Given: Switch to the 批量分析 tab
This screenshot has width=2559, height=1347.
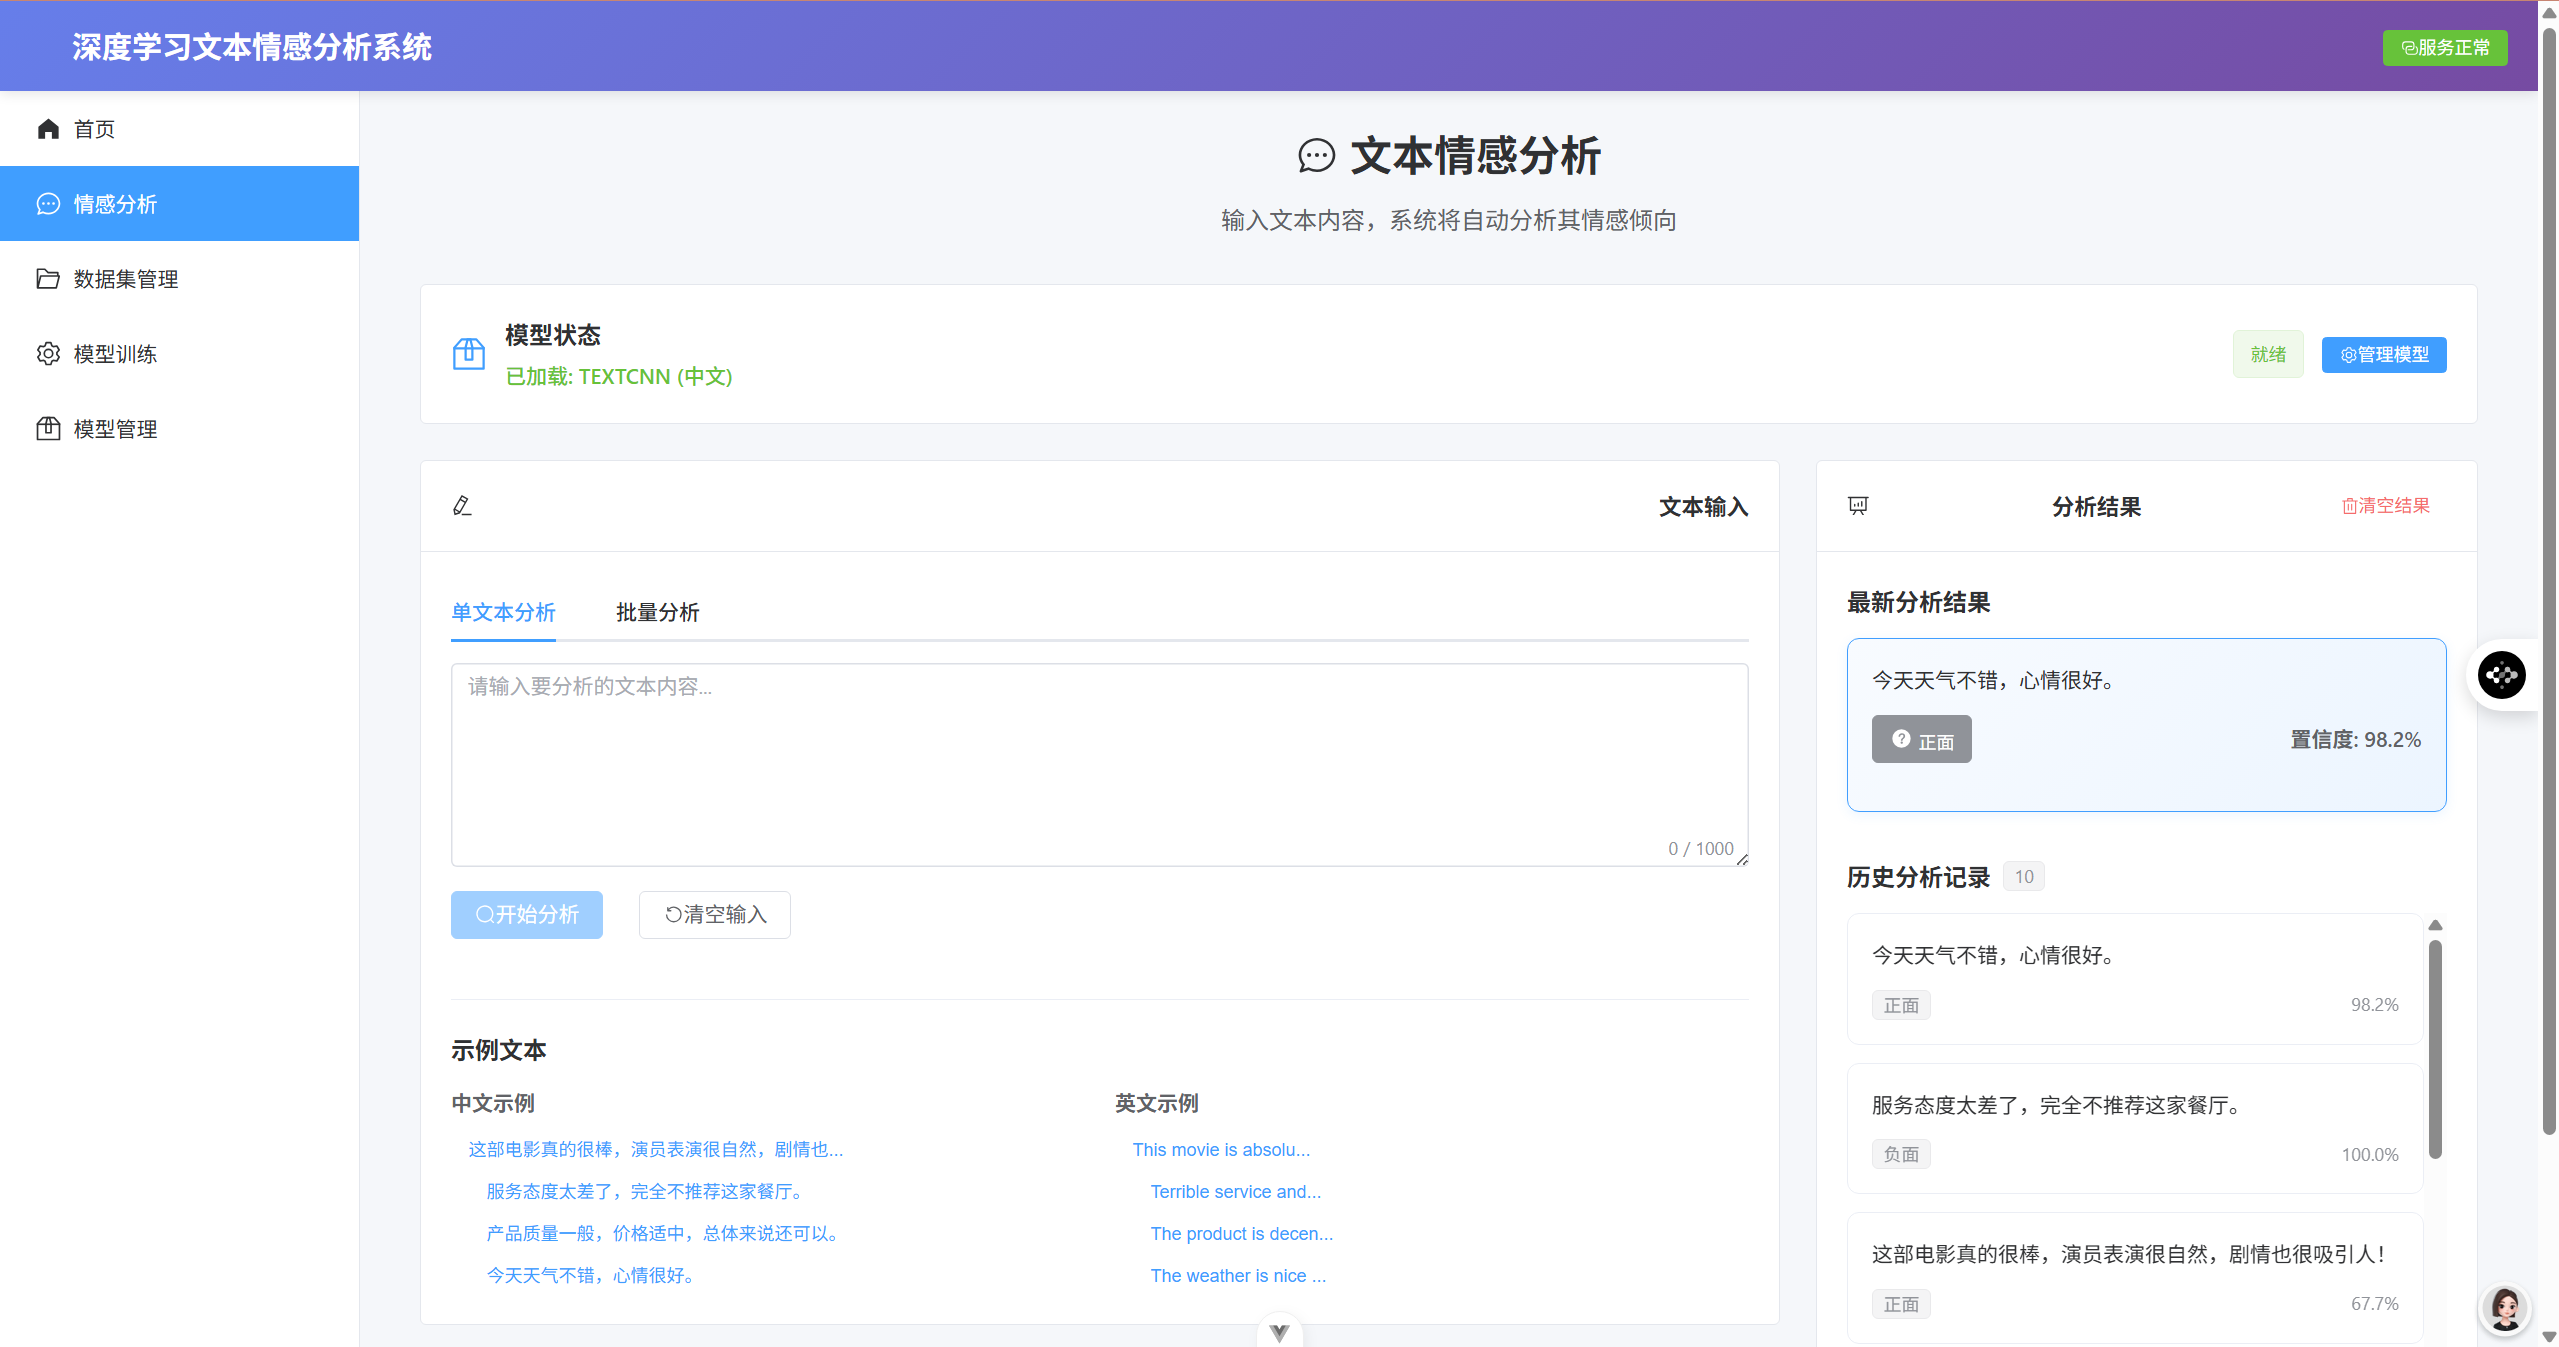Looking at the screenshot, I should tap(657, 613).
